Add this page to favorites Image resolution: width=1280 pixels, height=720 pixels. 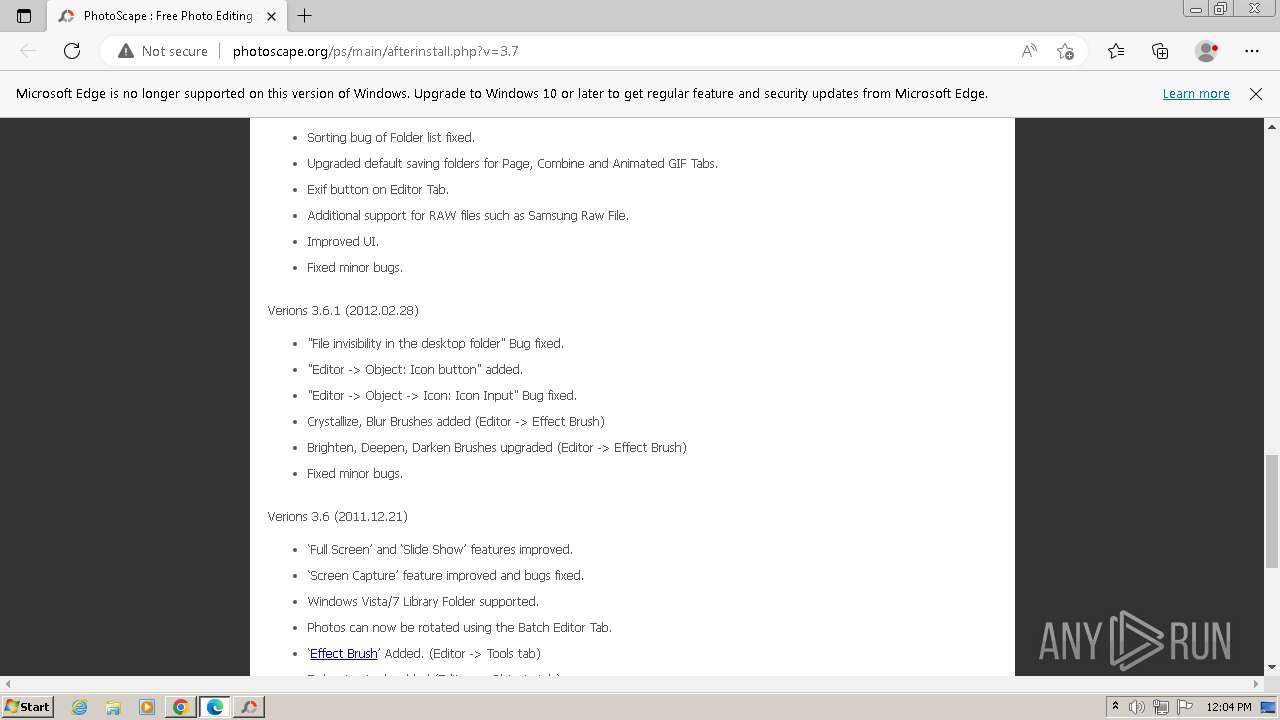[x=1065, y=51]
